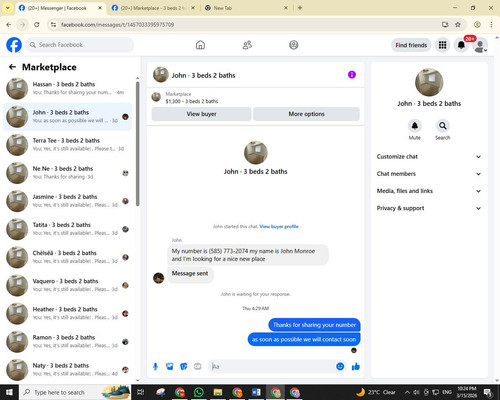500x400 pixels.
Task: Open Task View on the taskbar
Action: tap(140, 392)
